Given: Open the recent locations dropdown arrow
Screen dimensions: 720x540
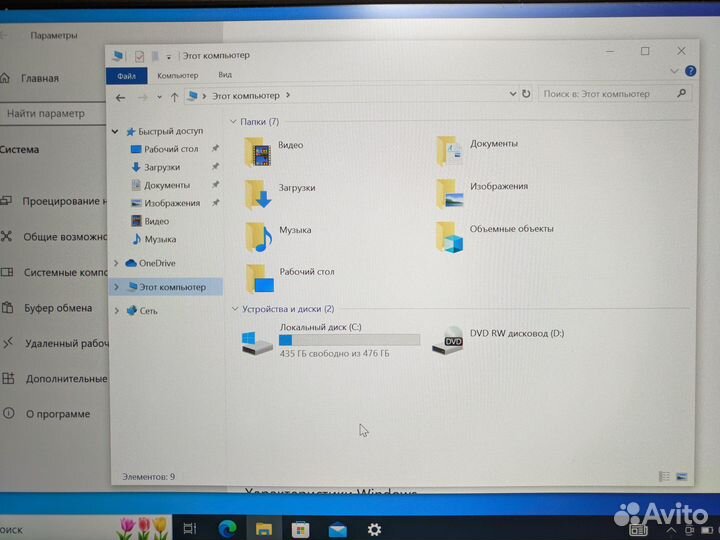Looking at the screenshot, I should (x=159, y=97).
